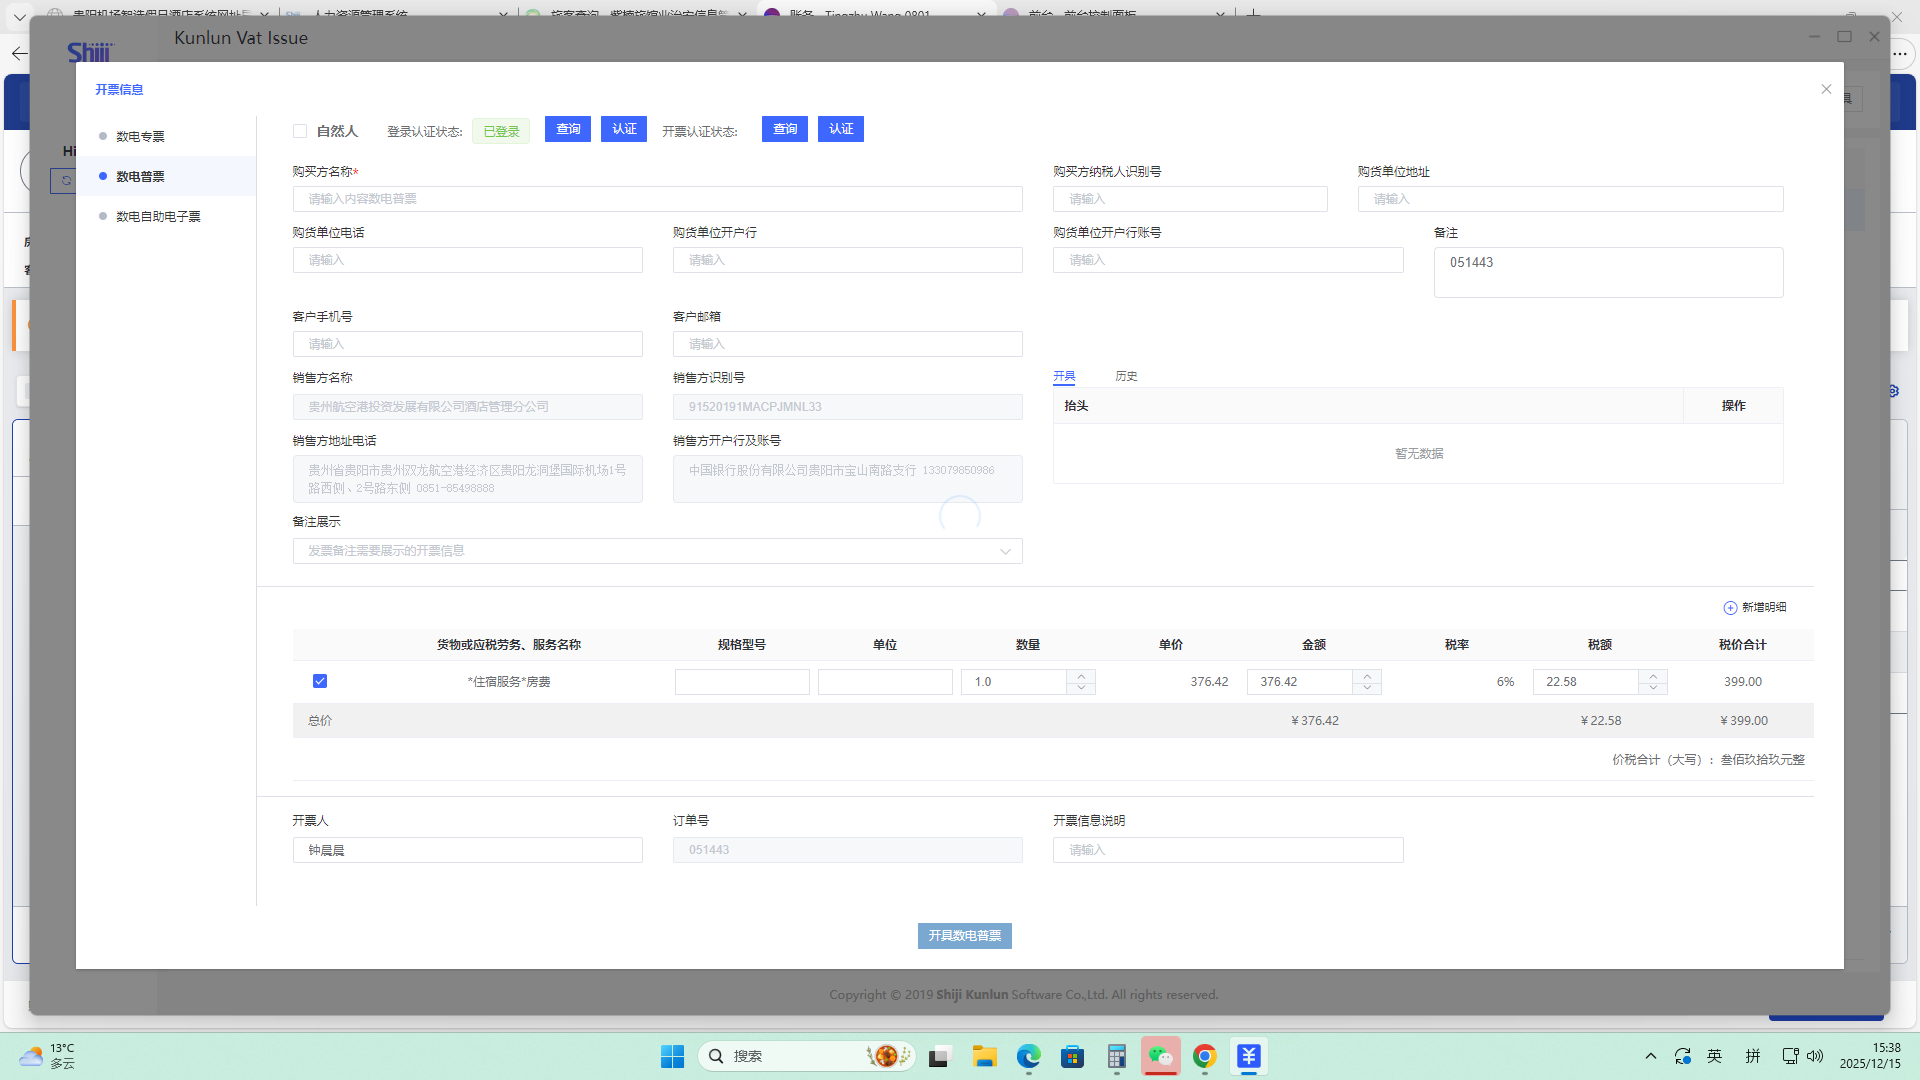Decrease 税额 value with down arrow
Image resolution: width=1920 pixels, height=1080 pixels.
click(1653, 688)
